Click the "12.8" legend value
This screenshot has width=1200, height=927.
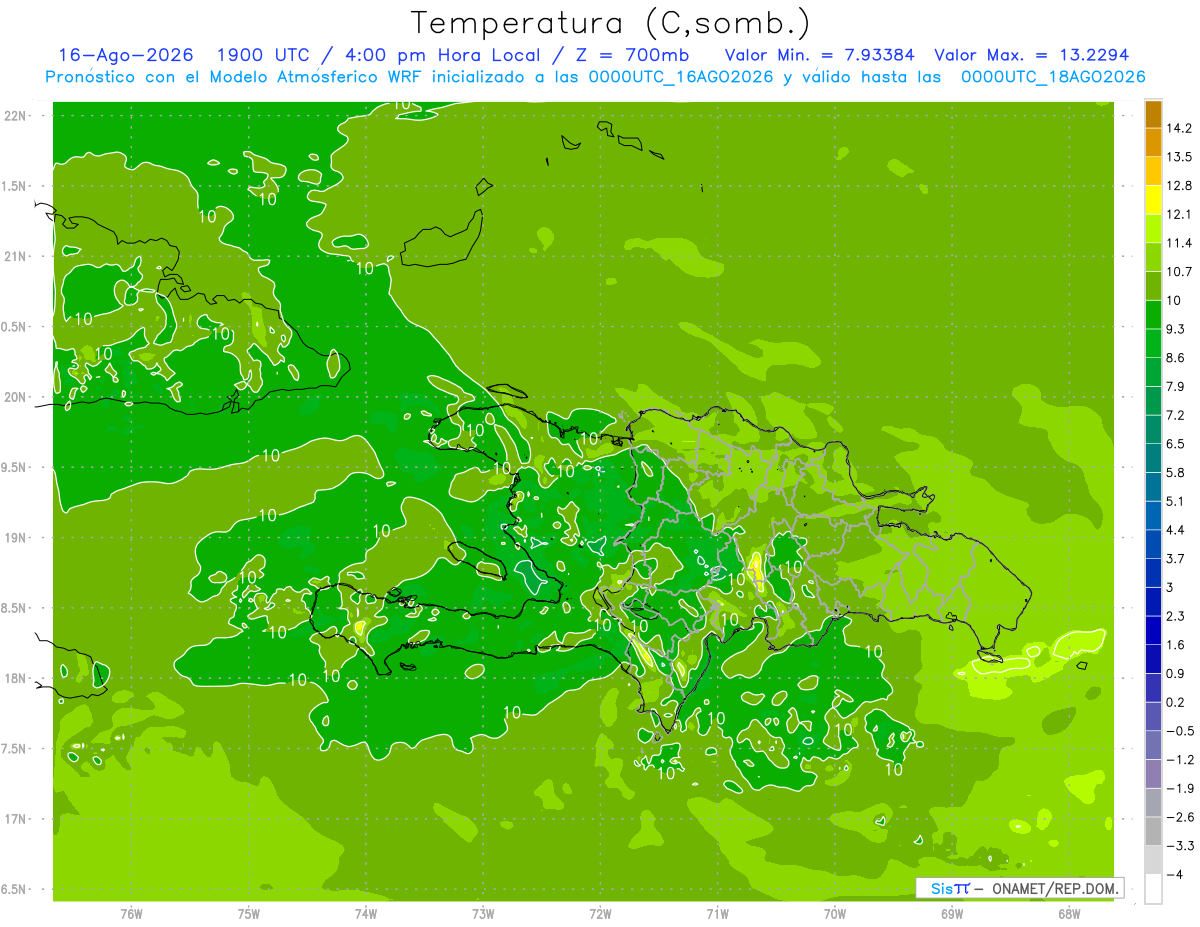1179,185
